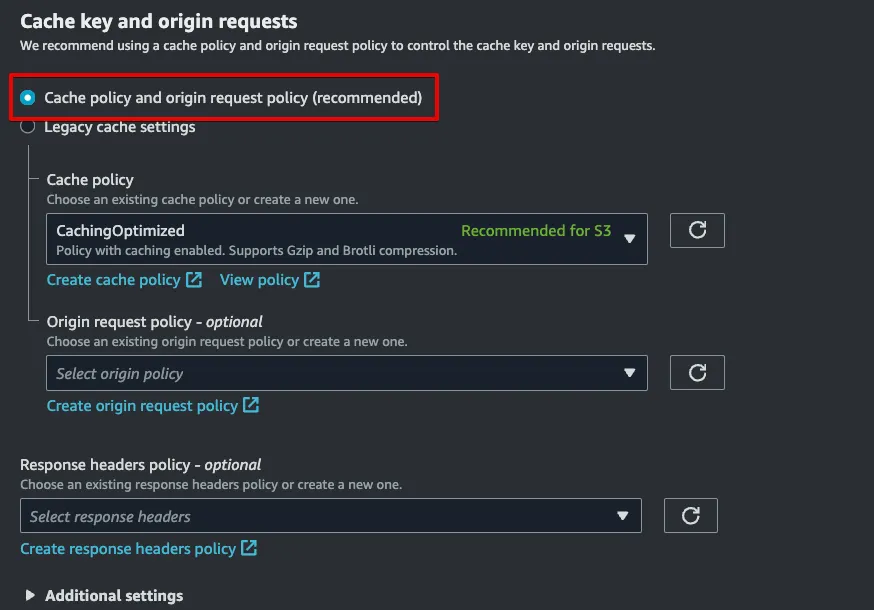Click external icon beside Create response headers policy
The width and height of the screenshot is (874, 610).
tap(249, 549)
